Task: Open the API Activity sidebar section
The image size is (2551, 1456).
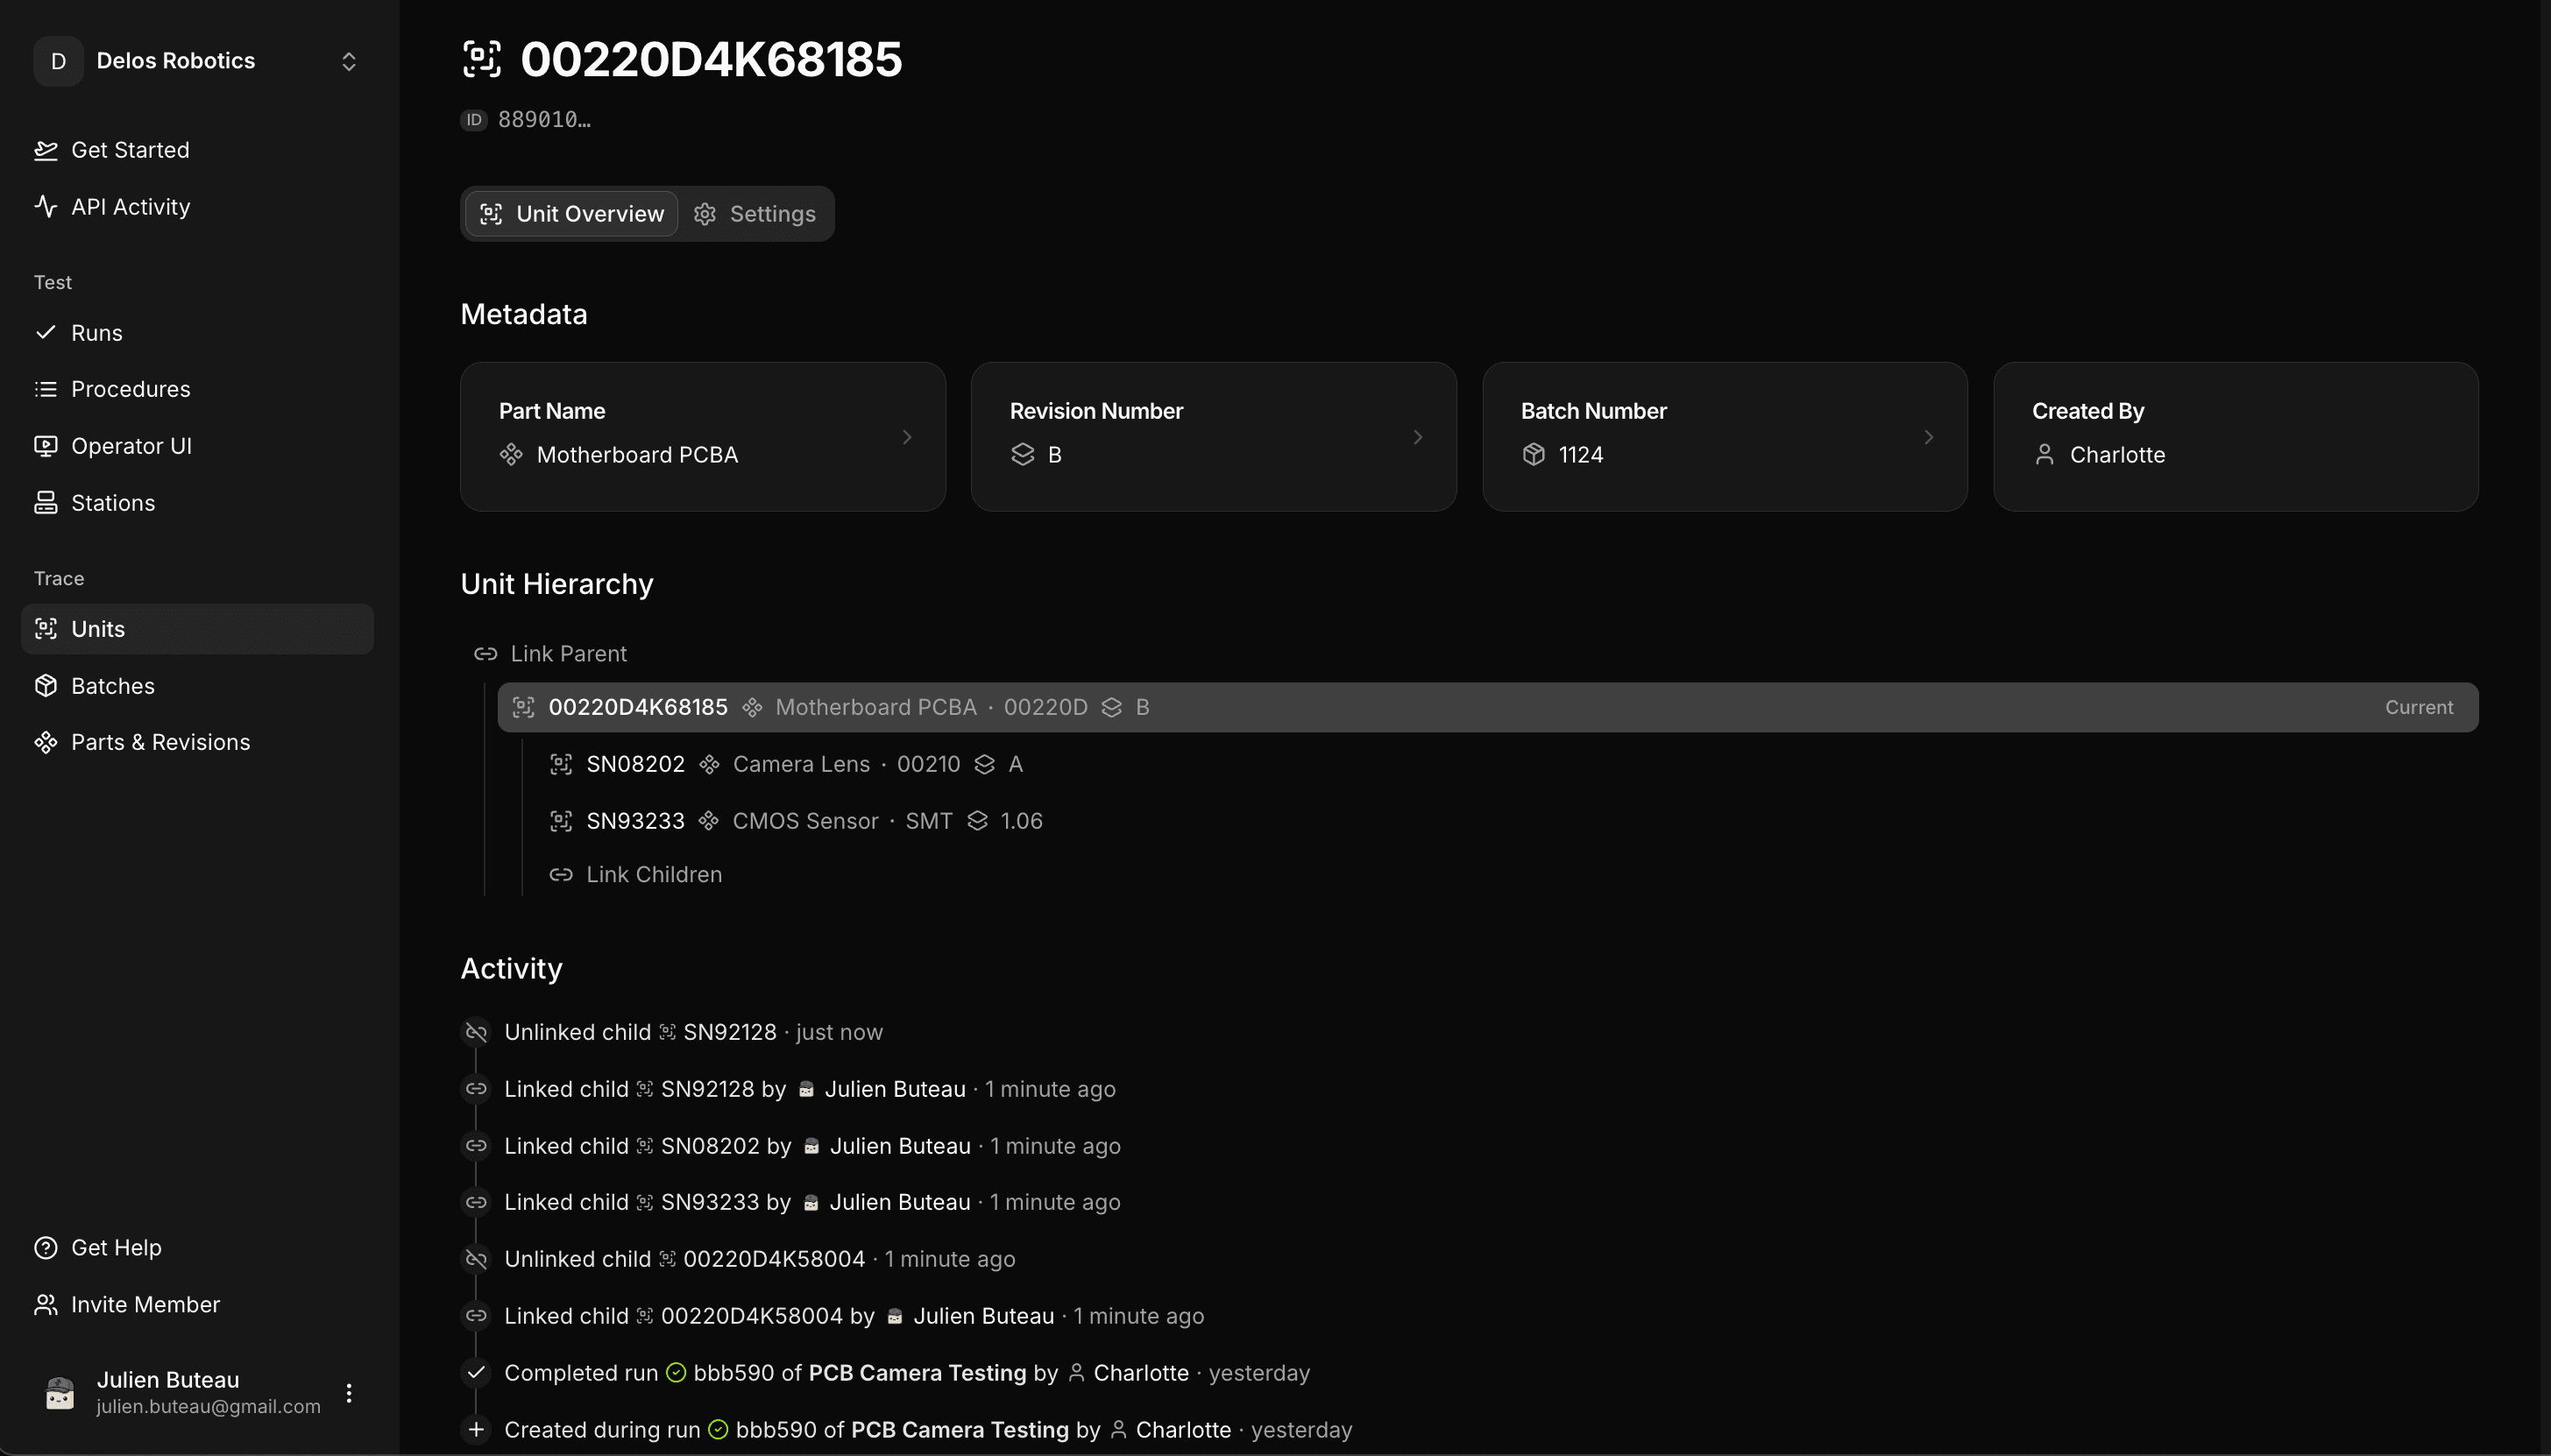Action: [x=130, y=207]
